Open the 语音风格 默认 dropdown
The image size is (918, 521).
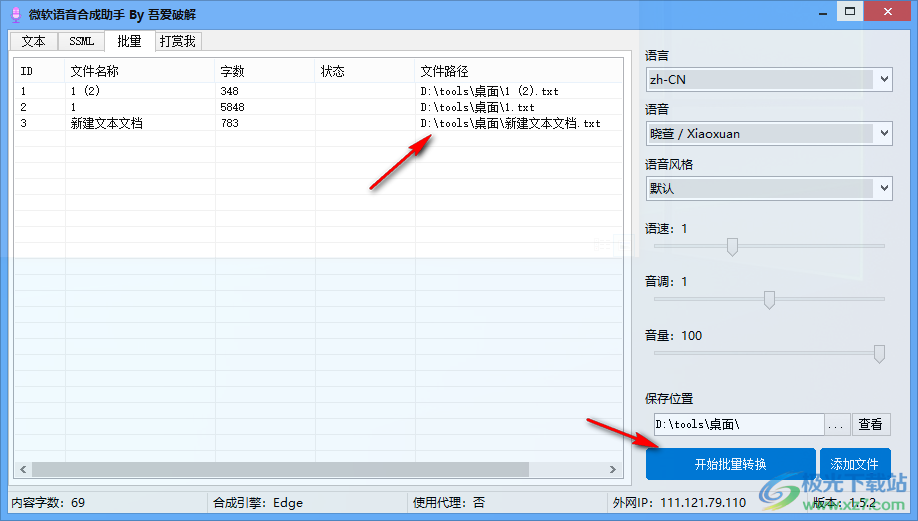coord(769,188)
